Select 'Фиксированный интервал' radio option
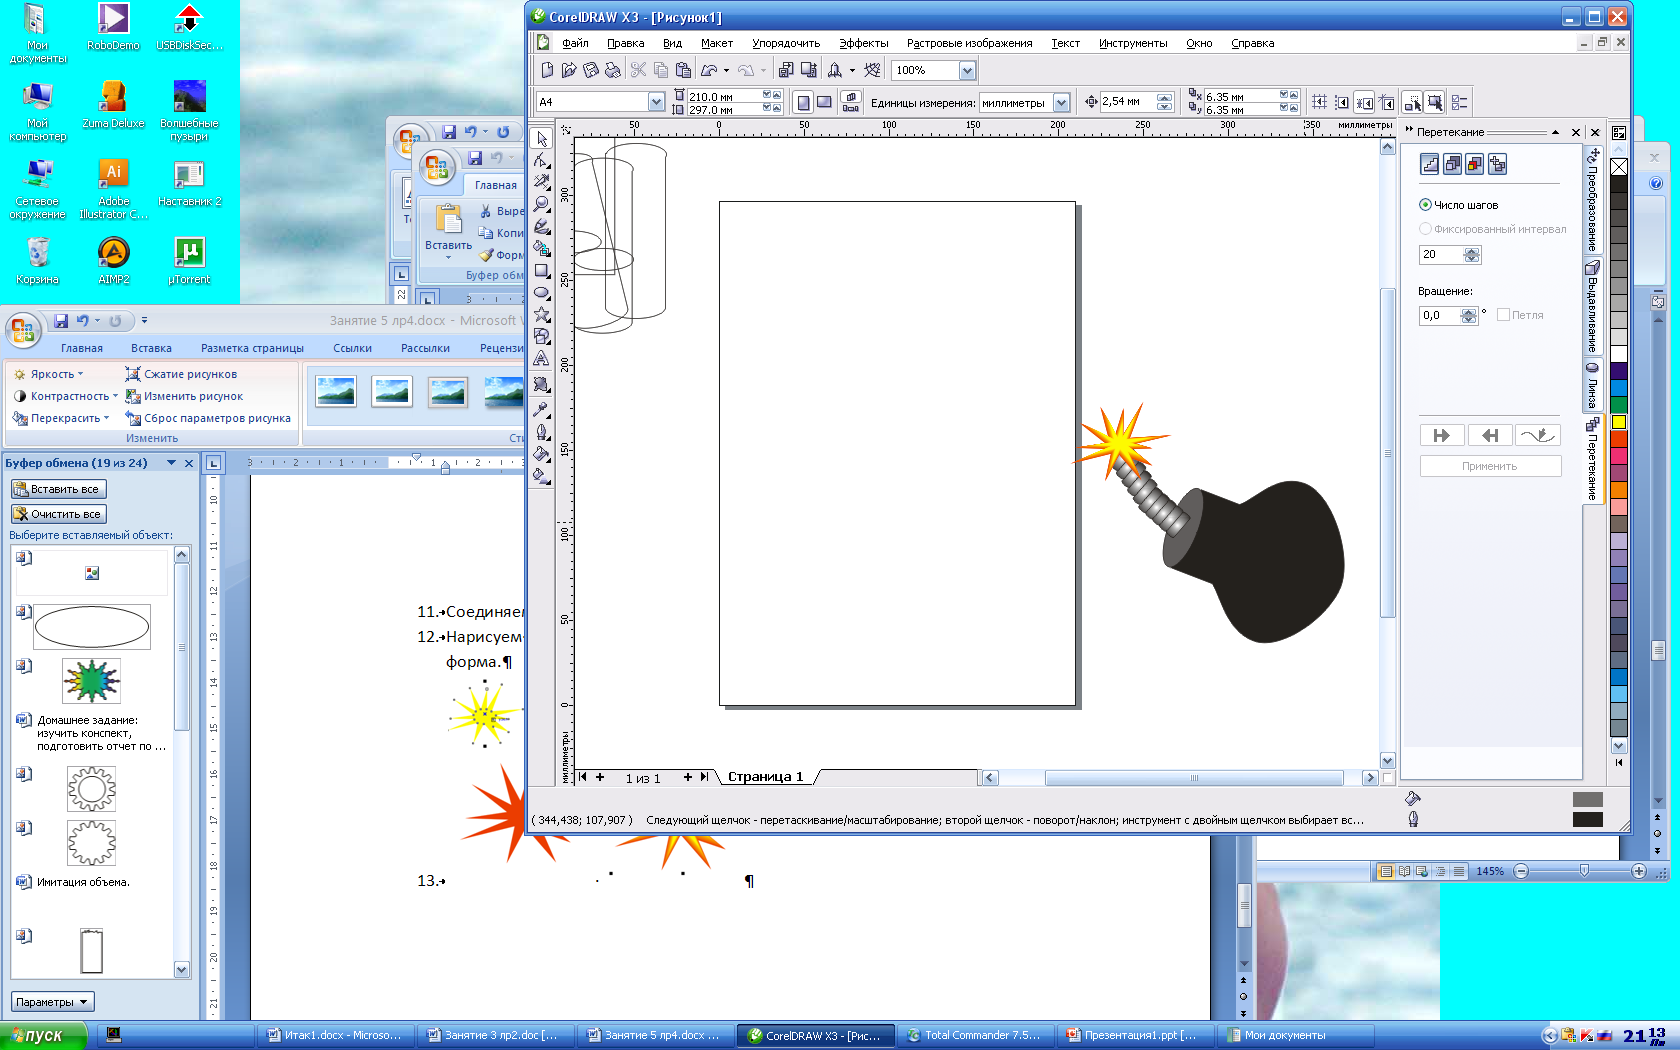Image resolution: width=1680 pixels, height=1050 pixels. (1425, 229)
